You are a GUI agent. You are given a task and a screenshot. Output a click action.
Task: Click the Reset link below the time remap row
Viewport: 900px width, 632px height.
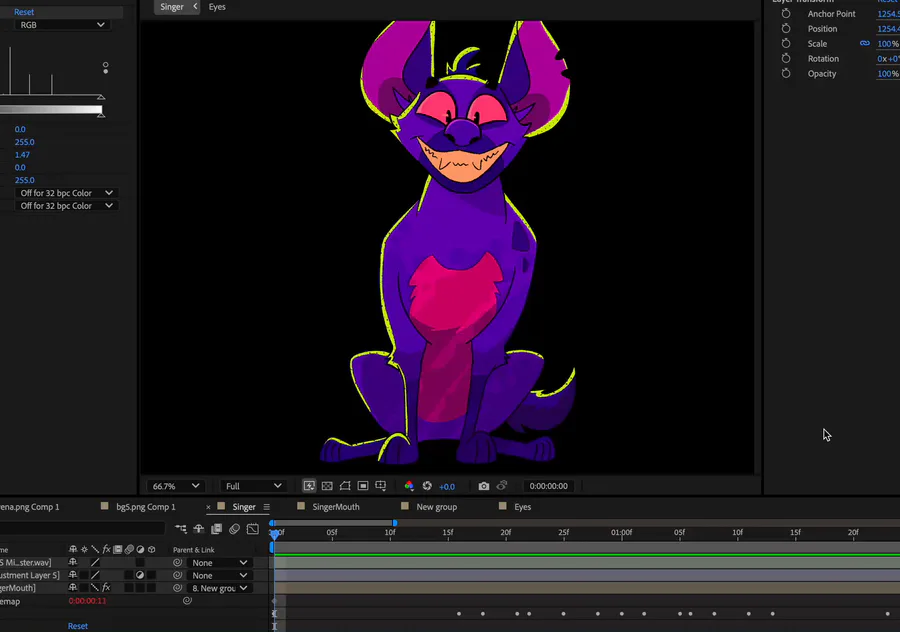77,626
